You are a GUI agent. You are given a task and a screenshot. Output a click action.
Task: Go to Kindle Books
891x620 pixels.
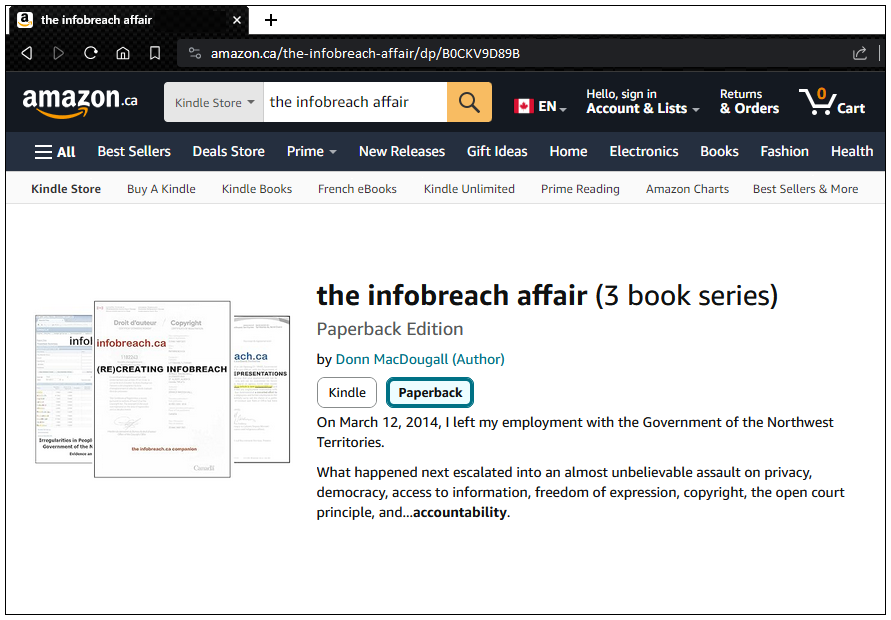point(257,189)
